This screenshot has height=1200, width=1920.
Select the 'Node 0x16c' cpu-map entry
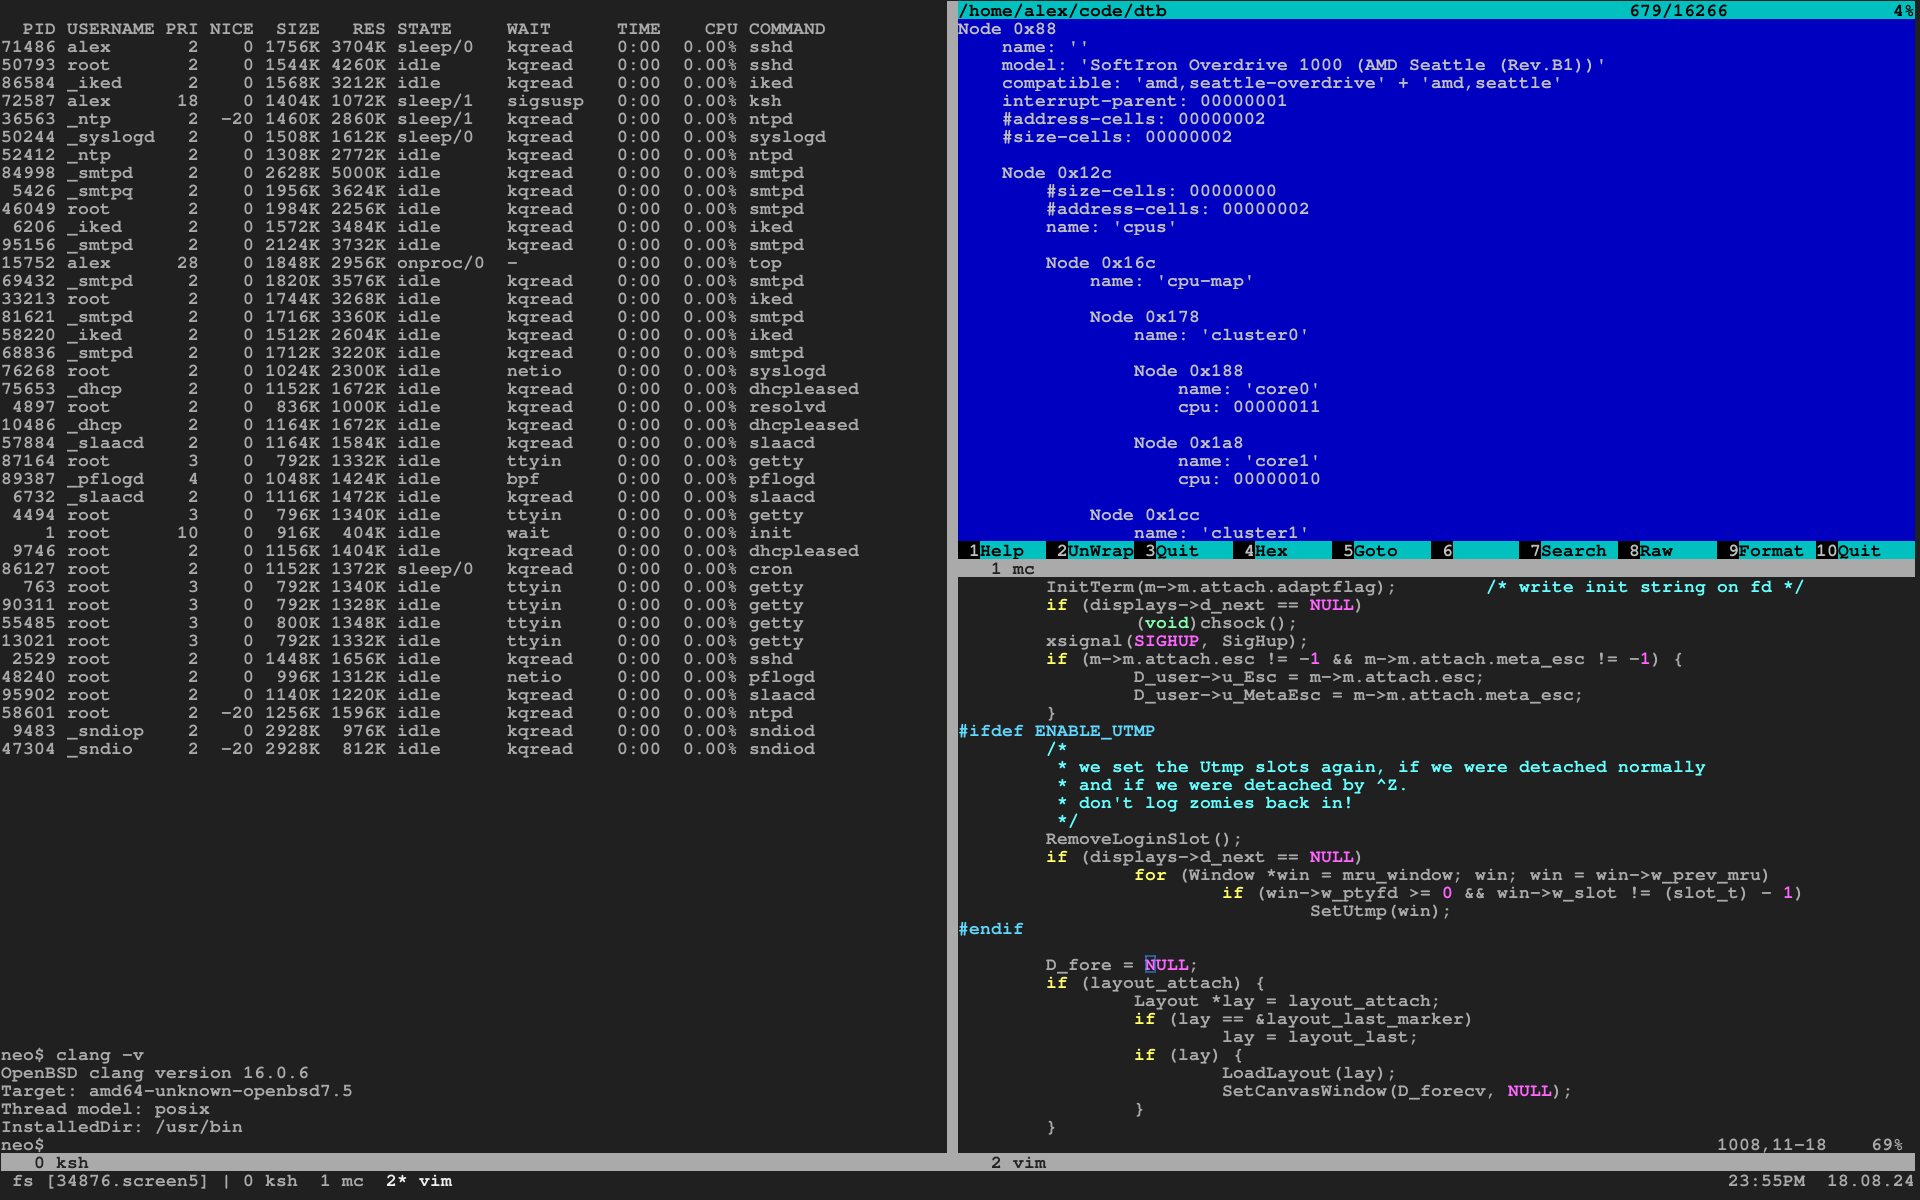pos(1100,263)
